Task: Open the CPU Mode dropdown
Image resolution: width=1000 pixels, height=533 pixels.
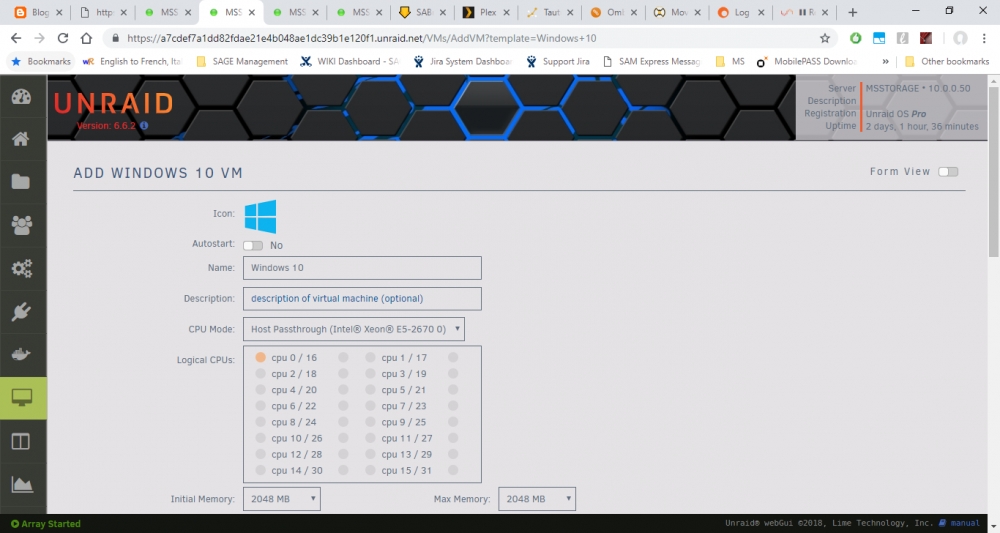Action: point(353,329)
